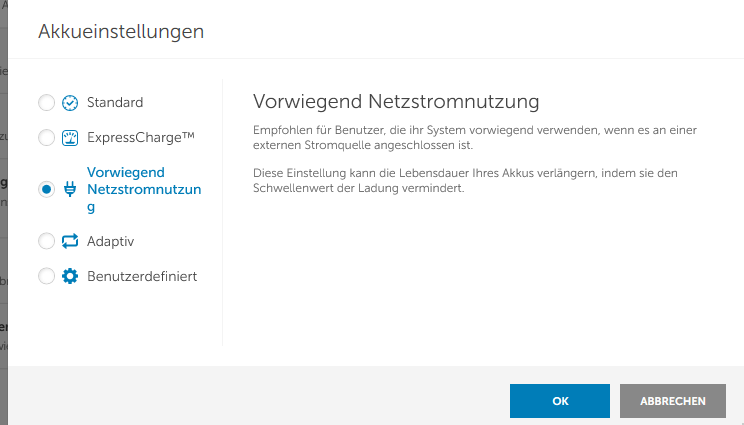Open the Benutzerdefiniert option label
Image resolution: width=744 pixels, height=425 pixels.
142,276
